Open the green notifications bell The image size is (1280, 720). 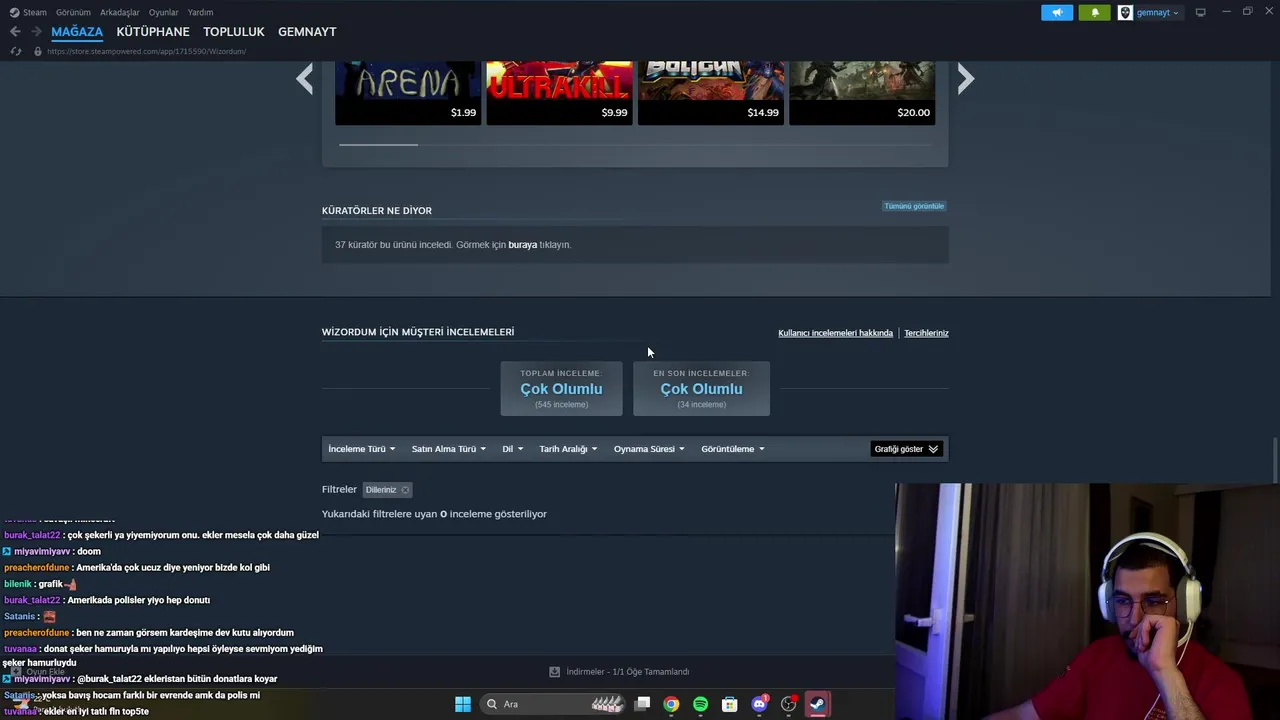click(x=1094, y=12)
